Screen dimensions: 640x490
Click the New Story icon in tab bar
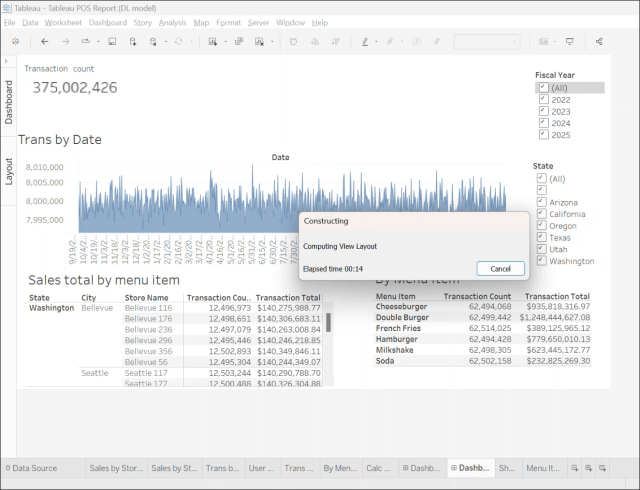[602, 468]
